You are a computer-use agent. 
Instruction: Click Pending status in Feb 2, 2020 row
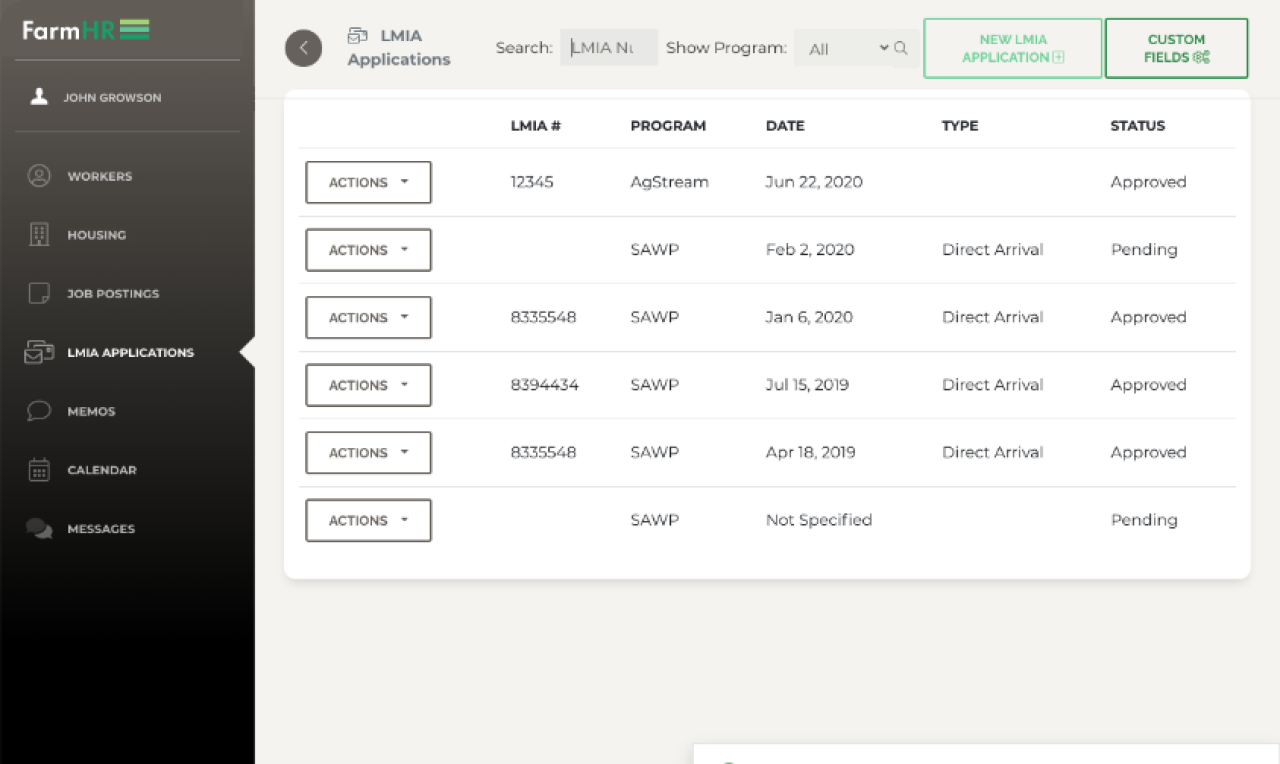[x=1144, y=250]
